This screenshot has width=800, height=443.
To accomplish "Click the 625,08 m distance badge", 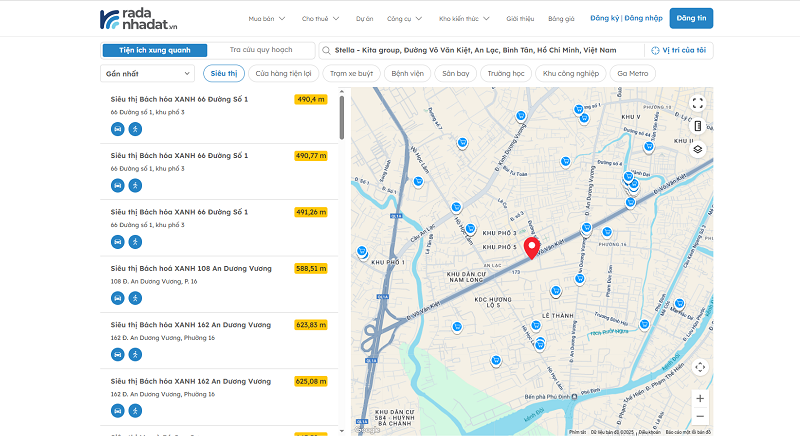I will click(x=311, y=381).
